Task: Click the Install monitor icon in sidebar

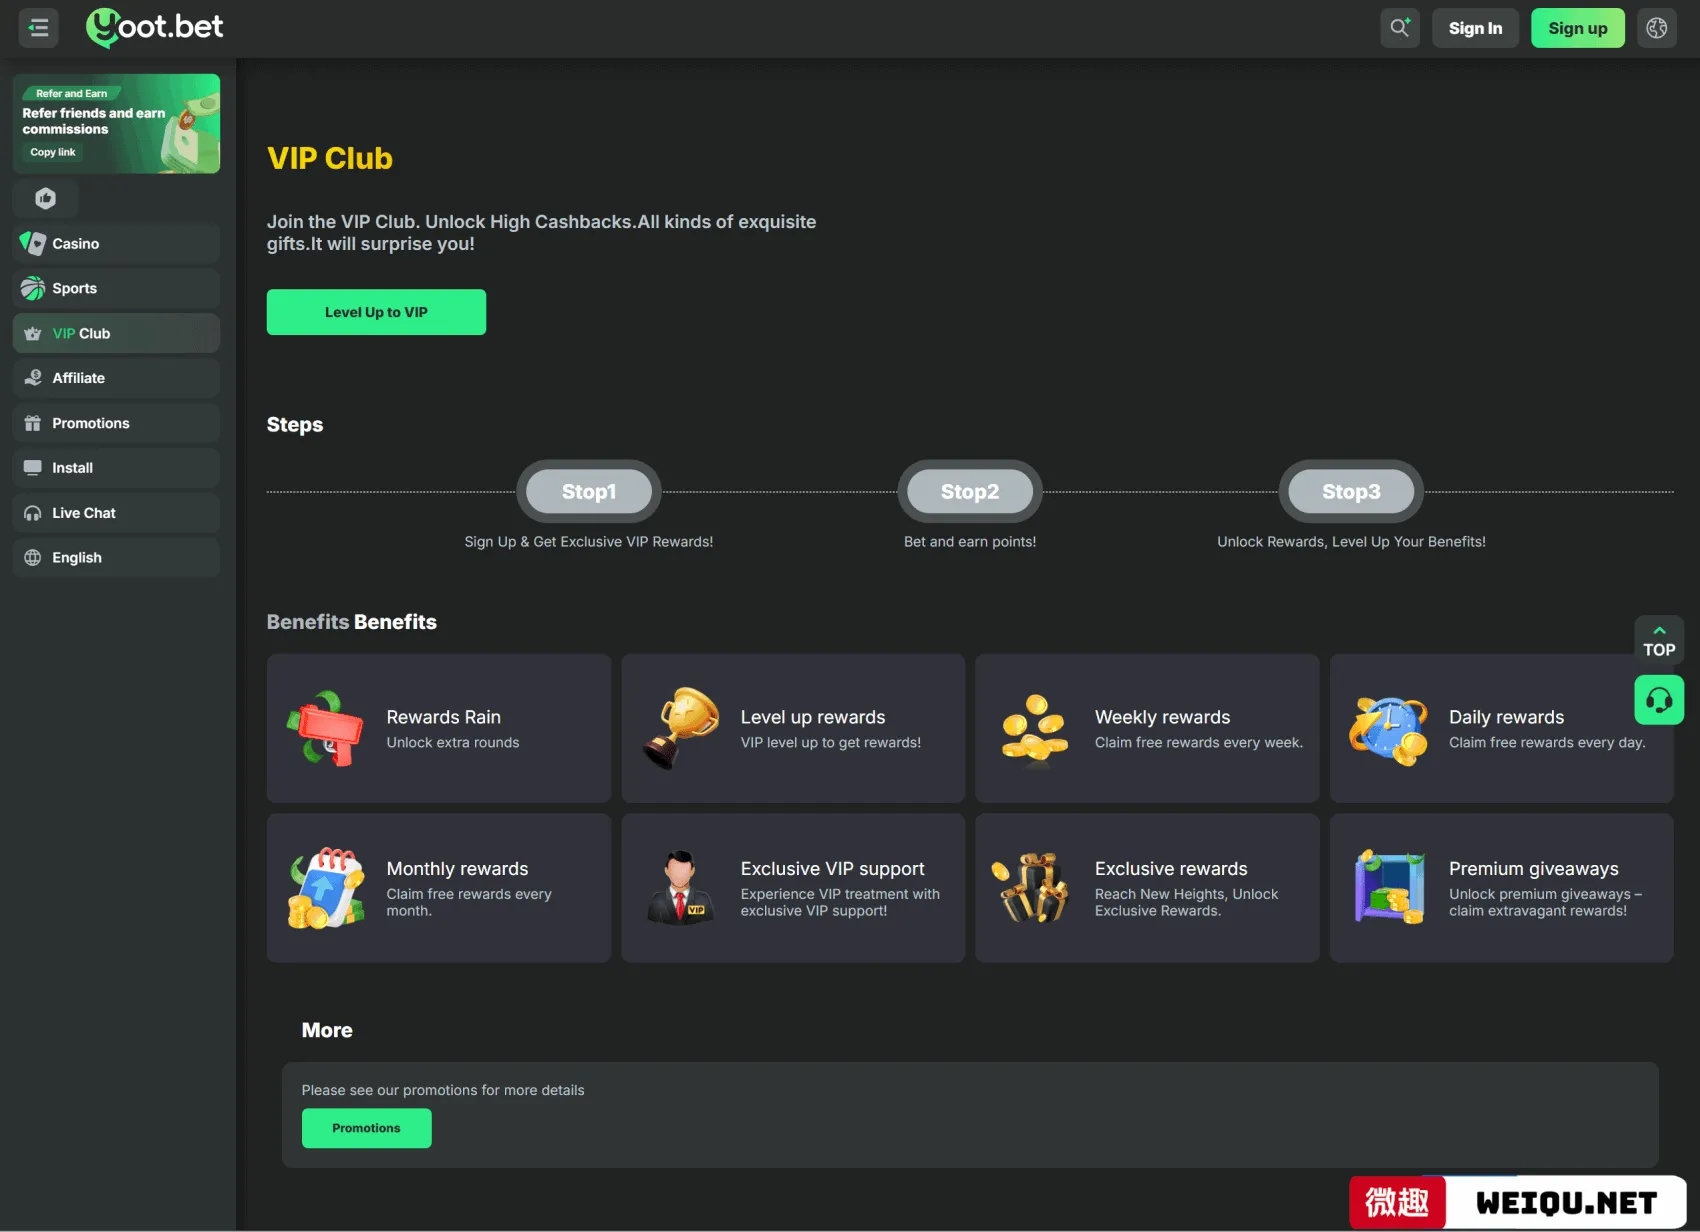Action: coord(33,468)
